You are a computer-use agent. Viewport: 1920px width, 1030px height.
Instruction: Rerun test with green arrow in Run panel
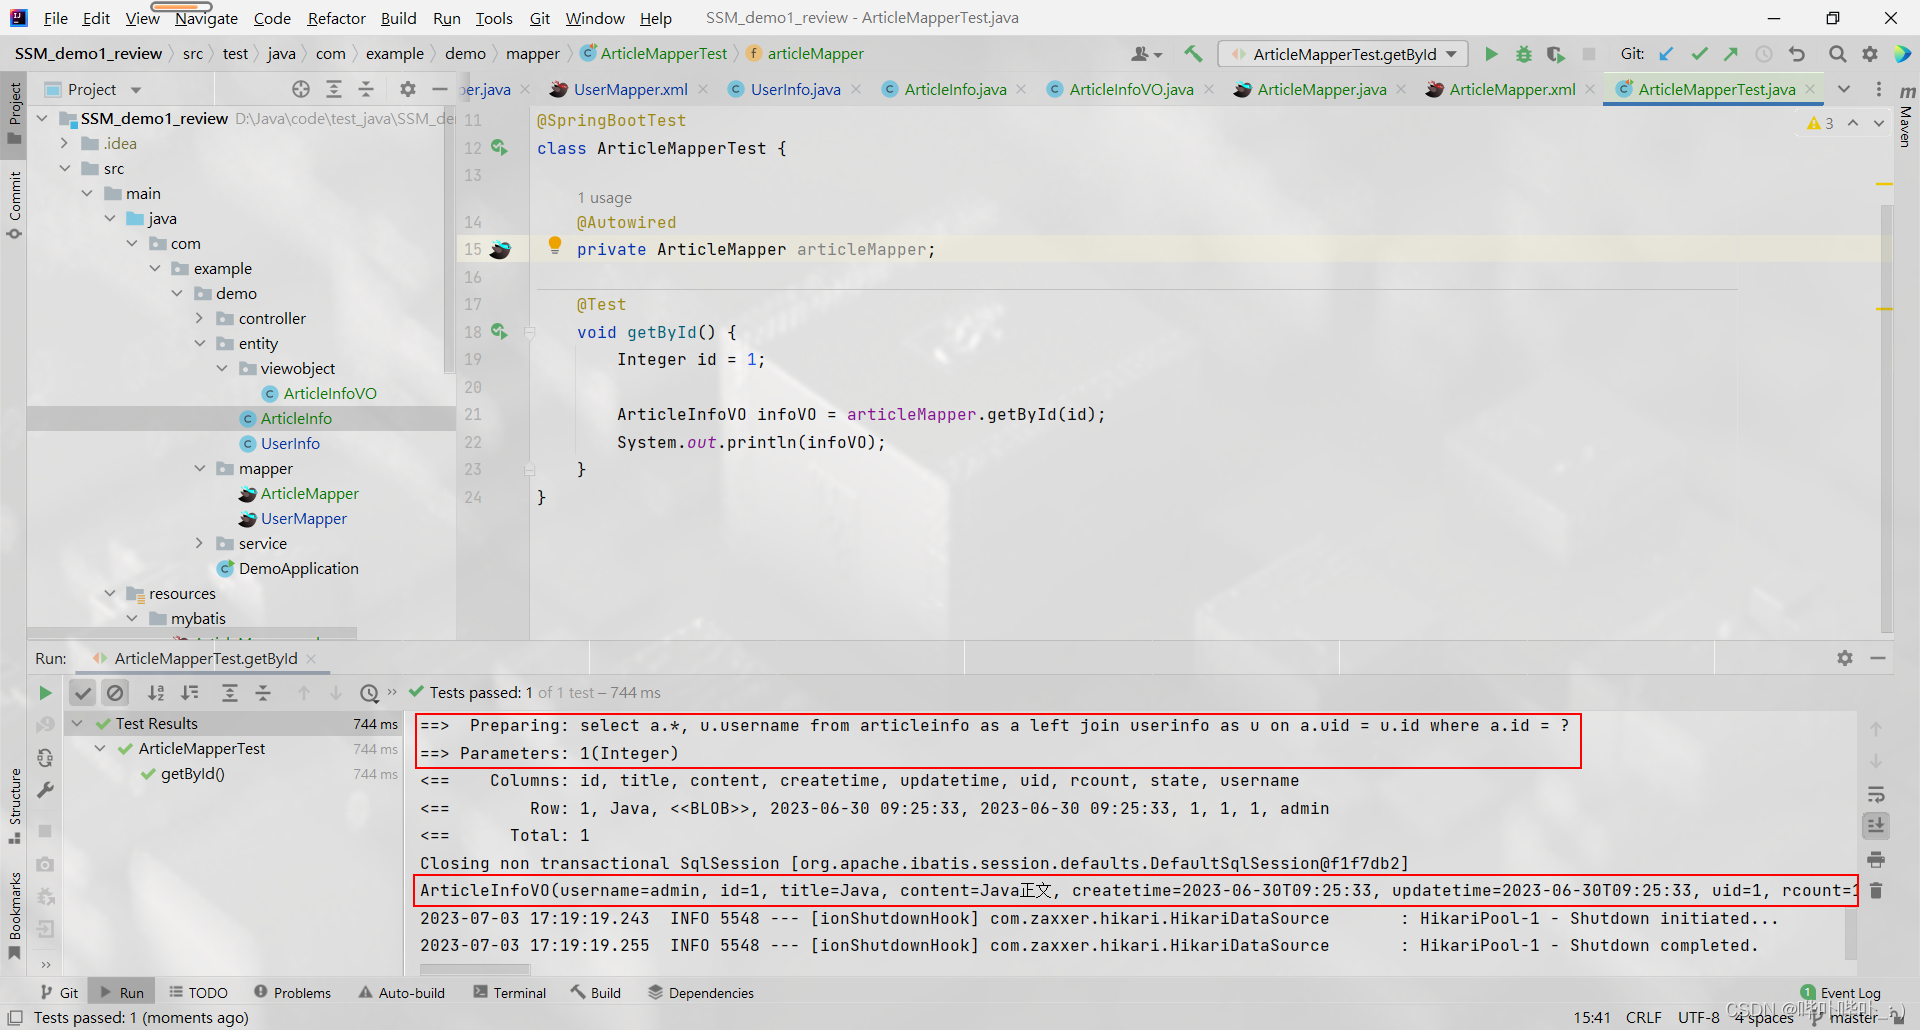(45, 692)
